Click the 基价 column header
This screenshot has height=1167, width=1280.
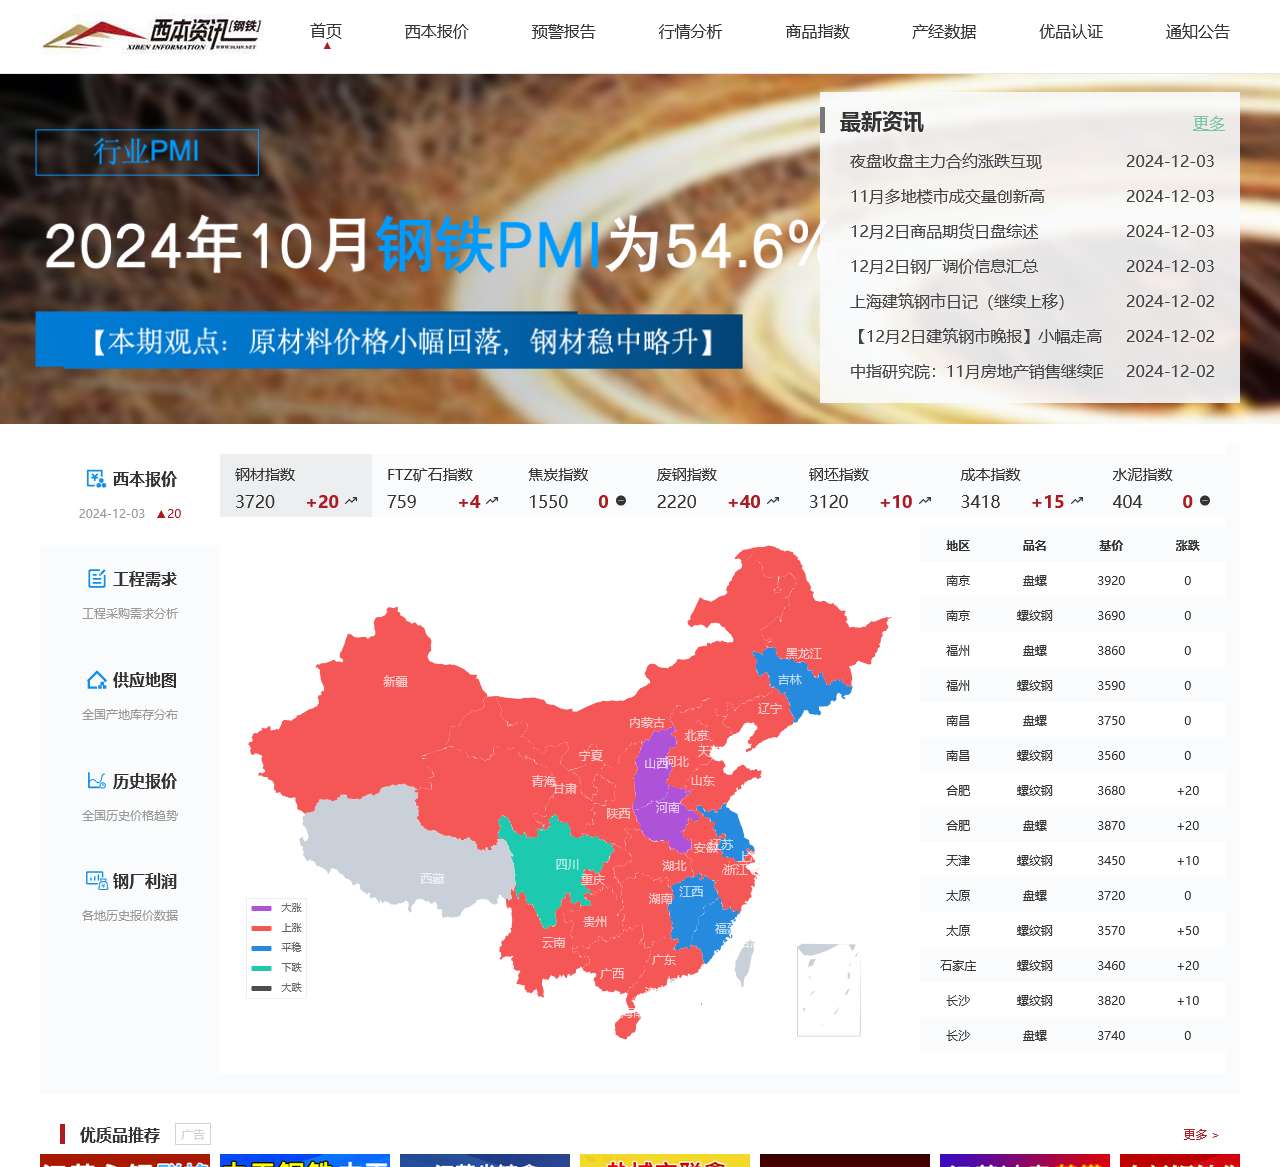(x=1111, y=546)
